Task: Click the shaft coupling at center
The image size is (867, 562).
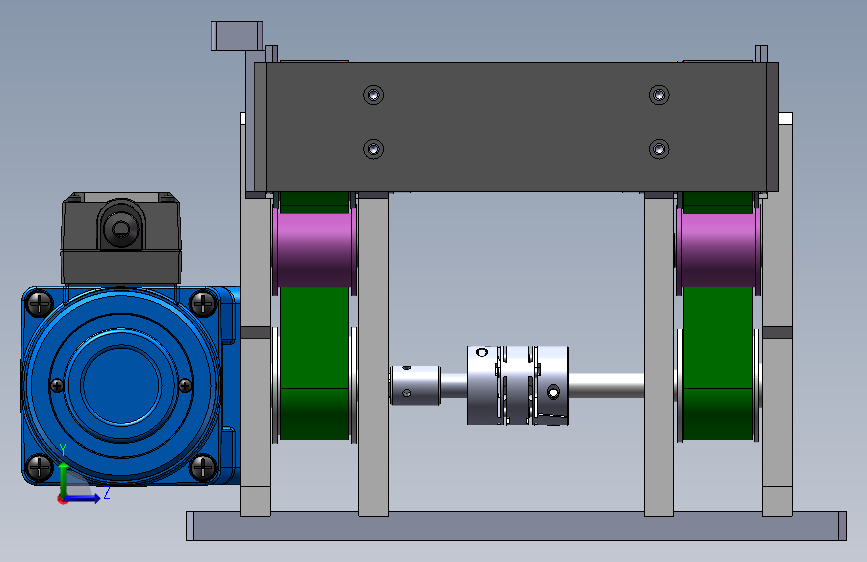Action: coord(518,386)
